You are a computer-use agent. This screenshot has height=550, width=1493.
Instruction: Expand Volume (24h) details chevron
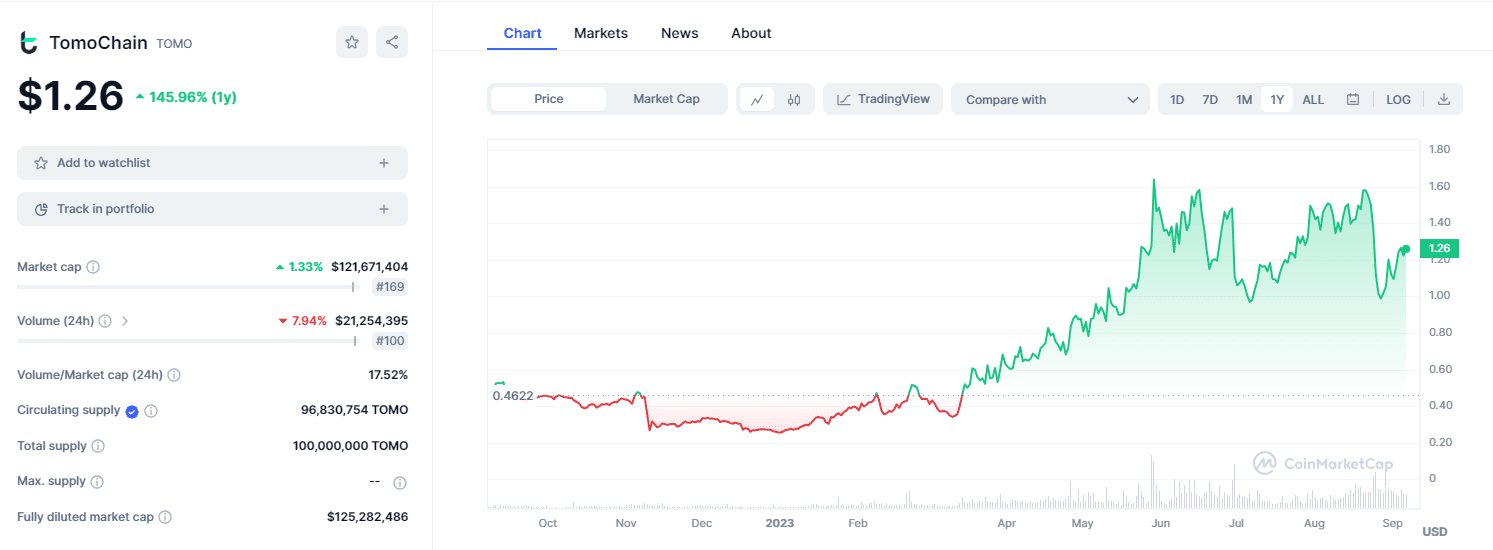[125, 321]
